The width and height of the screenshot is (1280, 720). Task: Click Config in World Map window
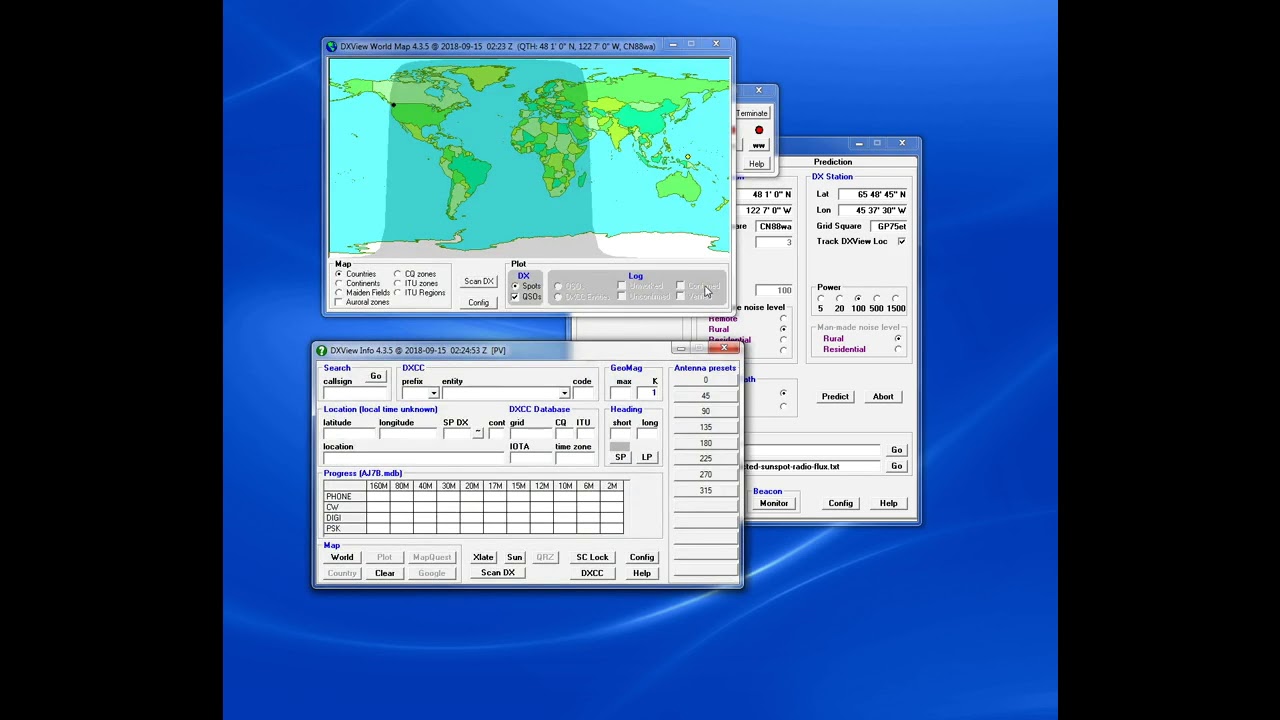coord(479,302)
